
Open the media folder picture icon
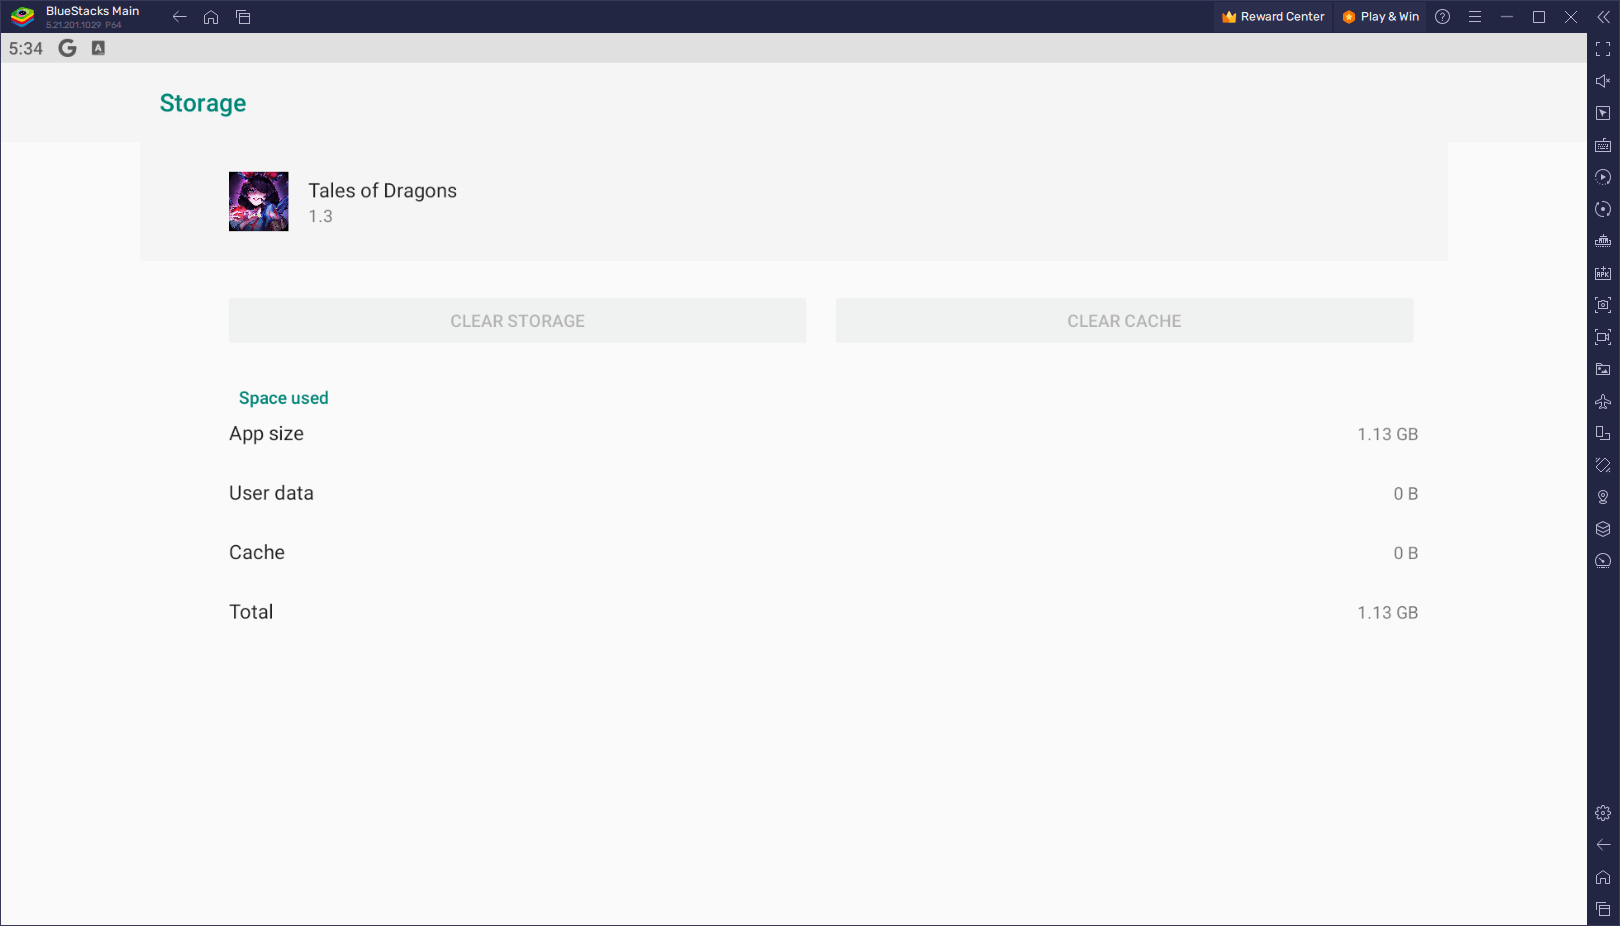(1603, 369)
